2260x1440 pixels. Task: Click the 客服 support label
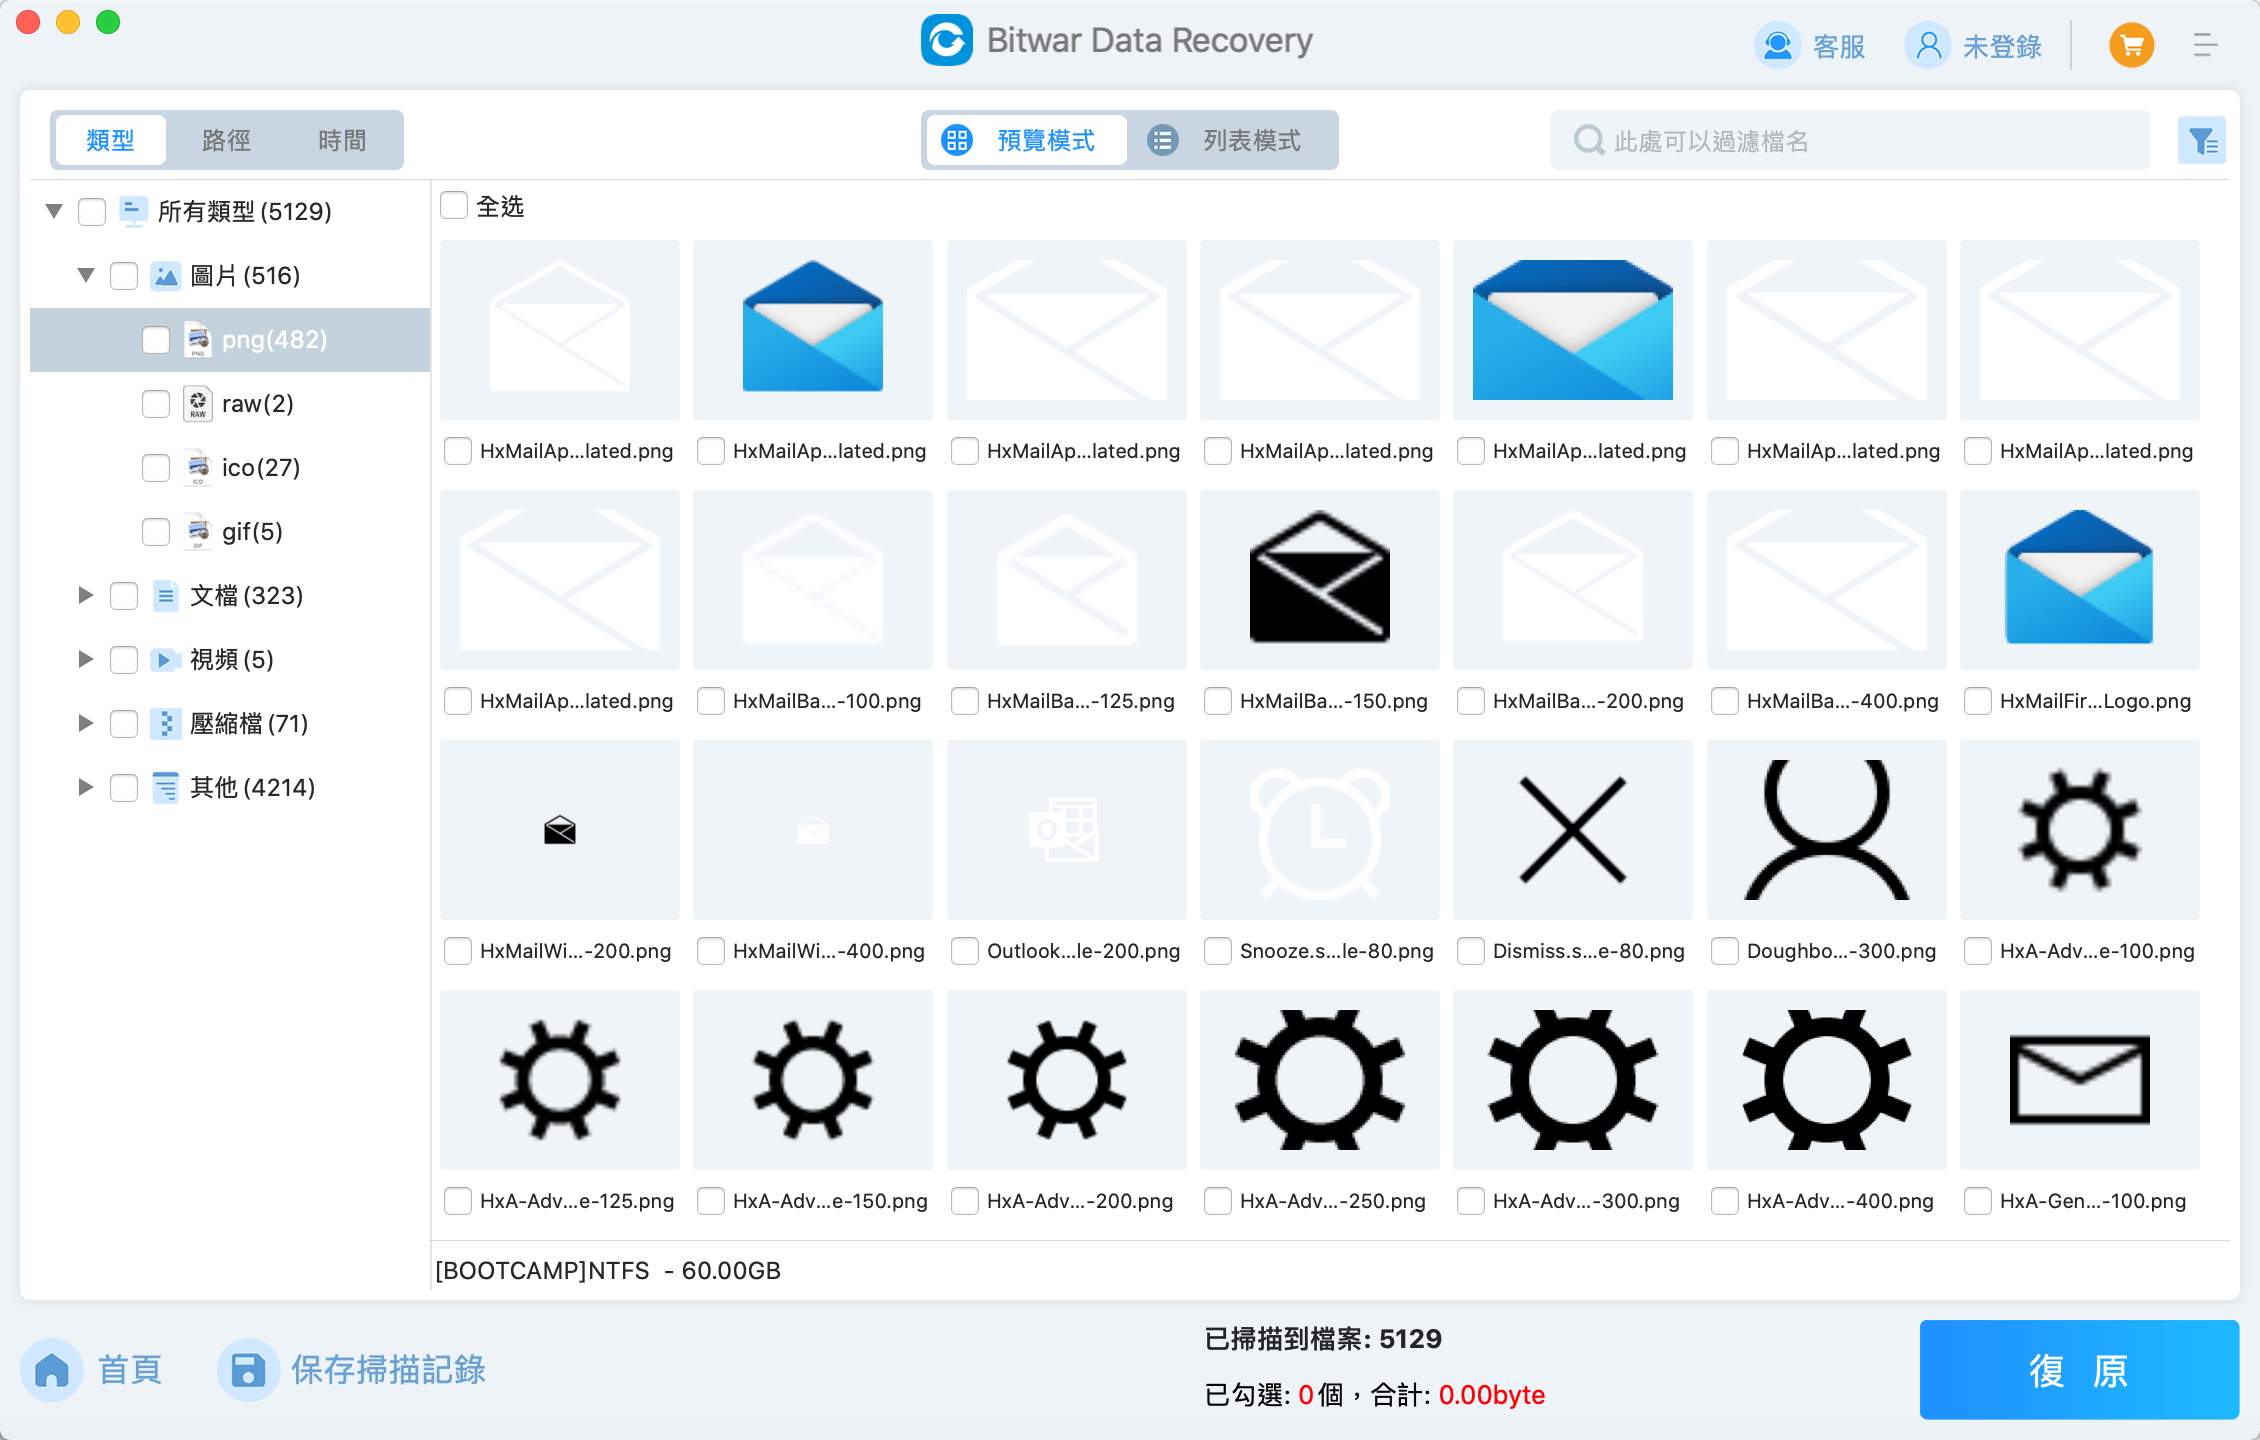tap(1839, 47)
